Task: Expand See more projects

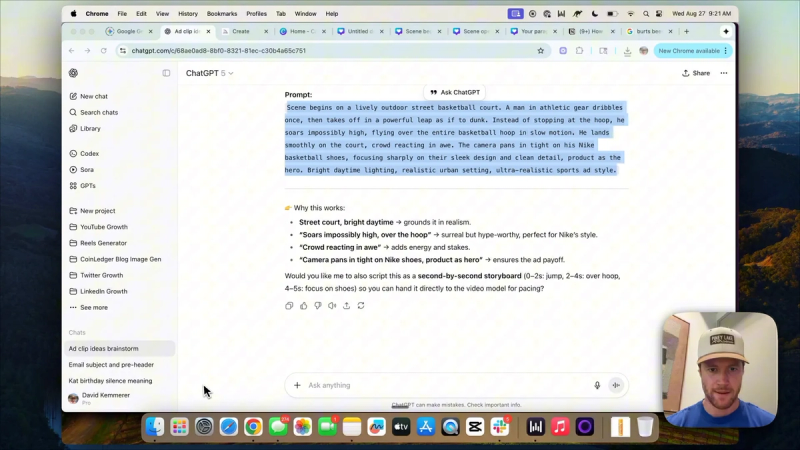Action: pos(88,308)
